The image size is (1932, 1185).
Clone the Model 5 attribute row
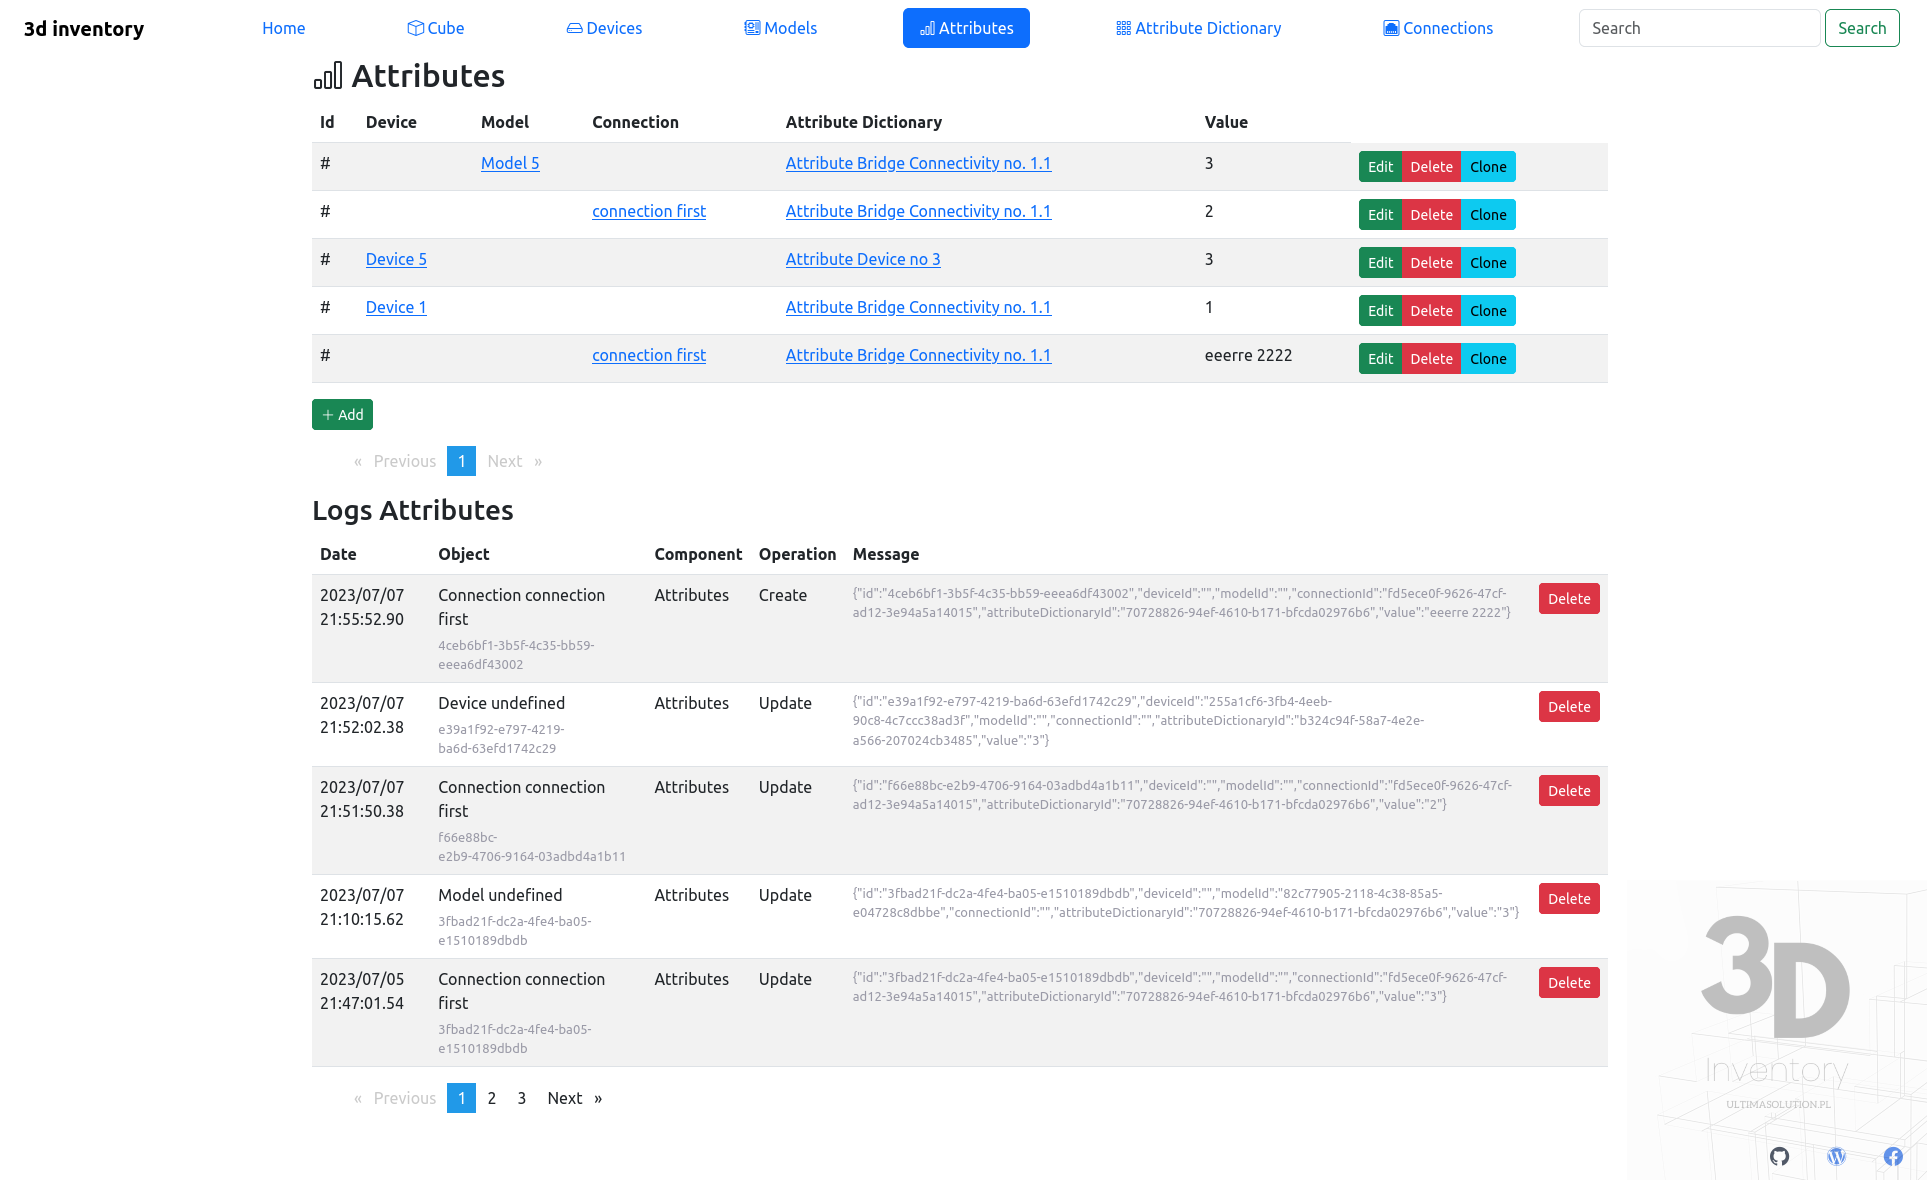1488,167
